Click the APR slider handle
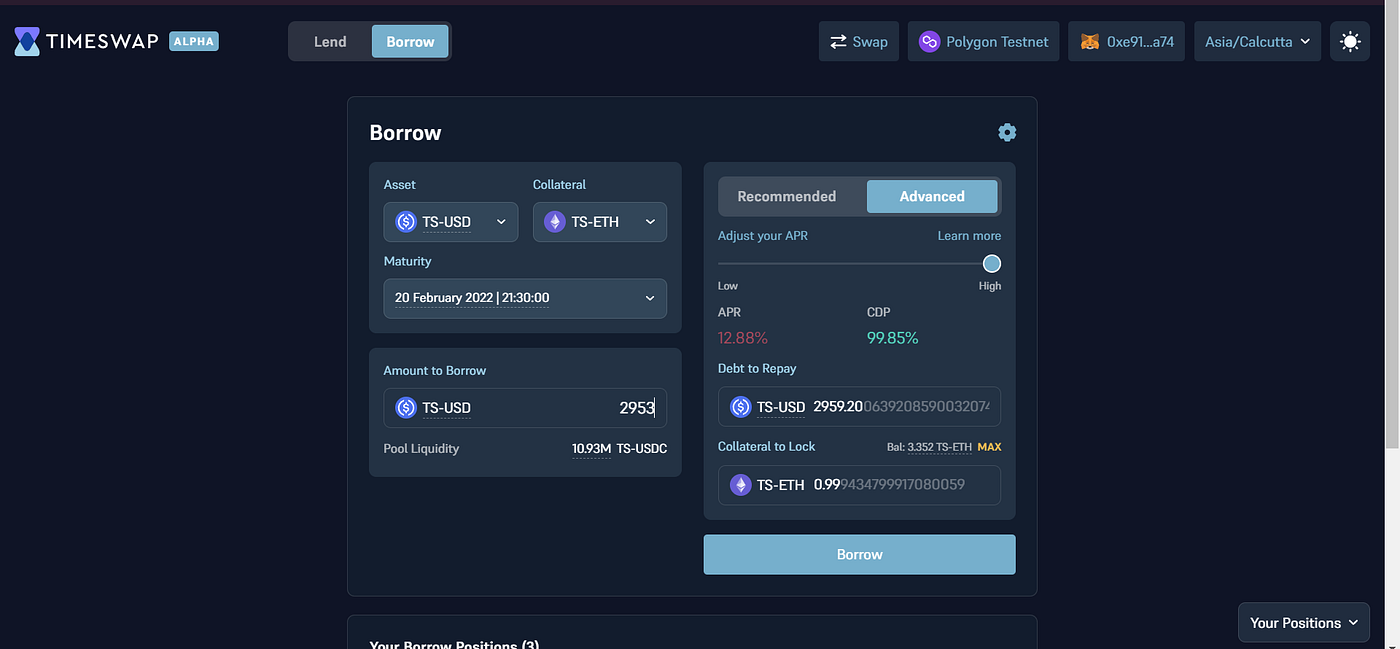1400x649 pixels. (x=991, y=264)
